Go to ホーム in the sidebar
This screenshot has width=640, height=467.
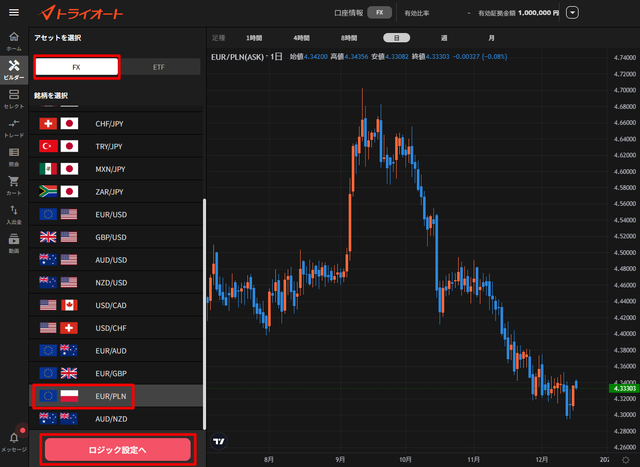[x=14, y=41]
